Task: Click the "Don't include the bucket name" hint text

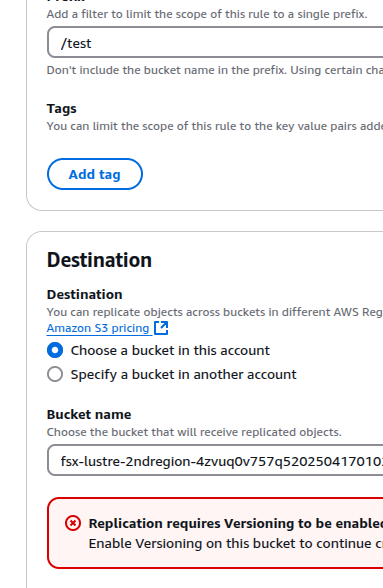Action: (x=215, y=70)
